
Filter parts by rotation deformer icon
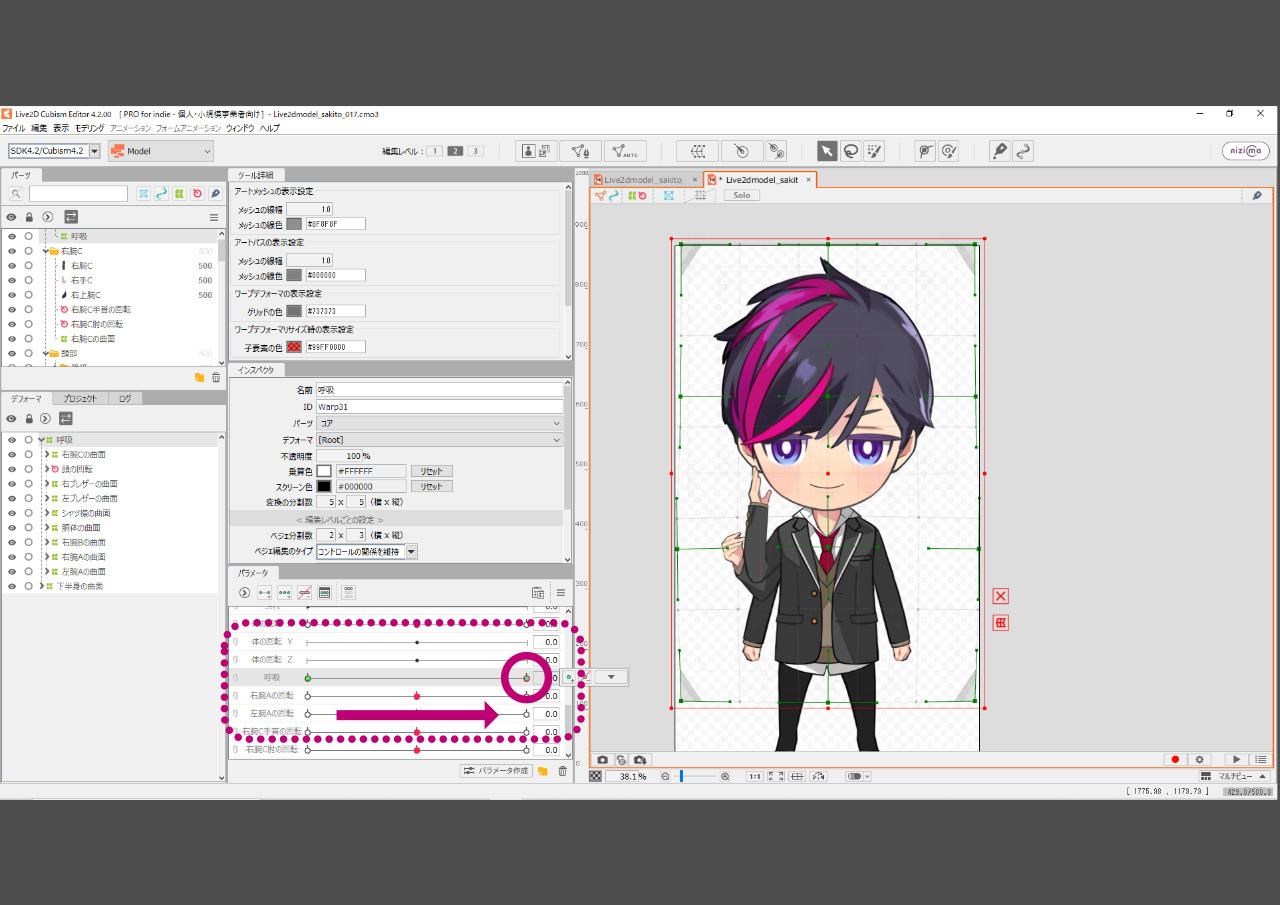(x=197, y=193)
